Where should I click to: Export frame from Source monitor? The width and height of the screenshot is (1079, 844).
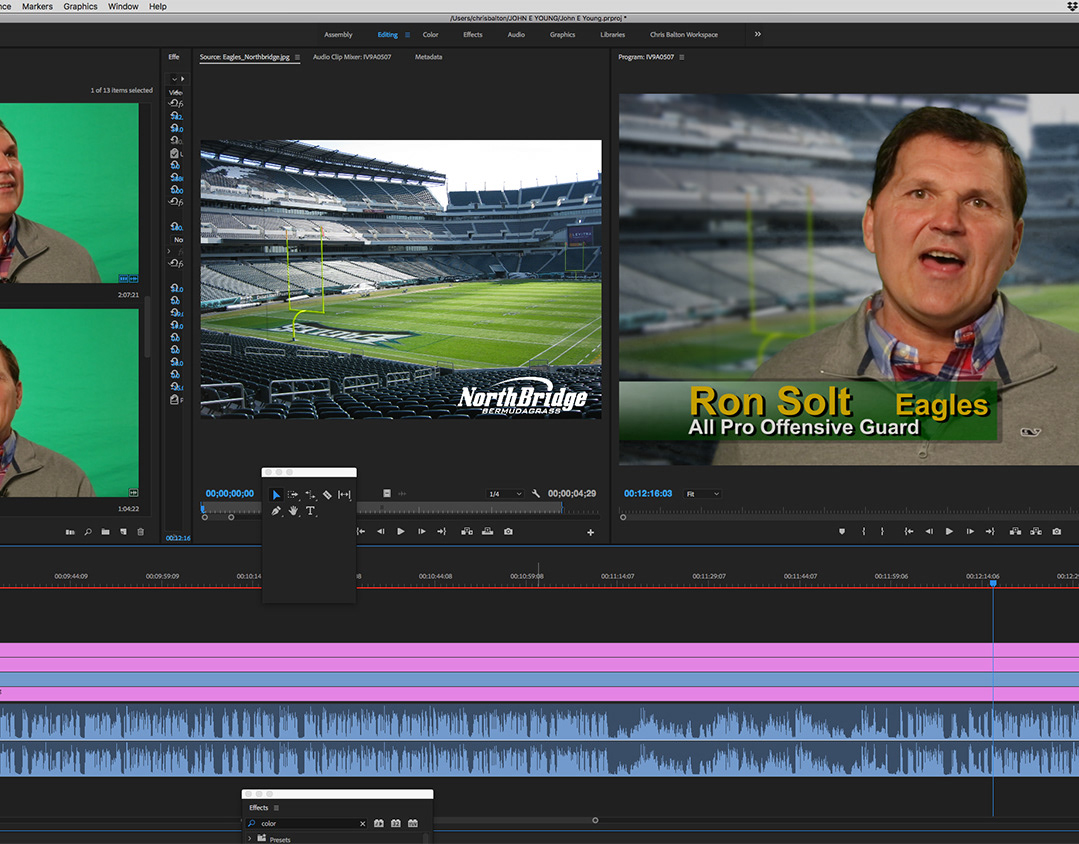click(508, 531)
